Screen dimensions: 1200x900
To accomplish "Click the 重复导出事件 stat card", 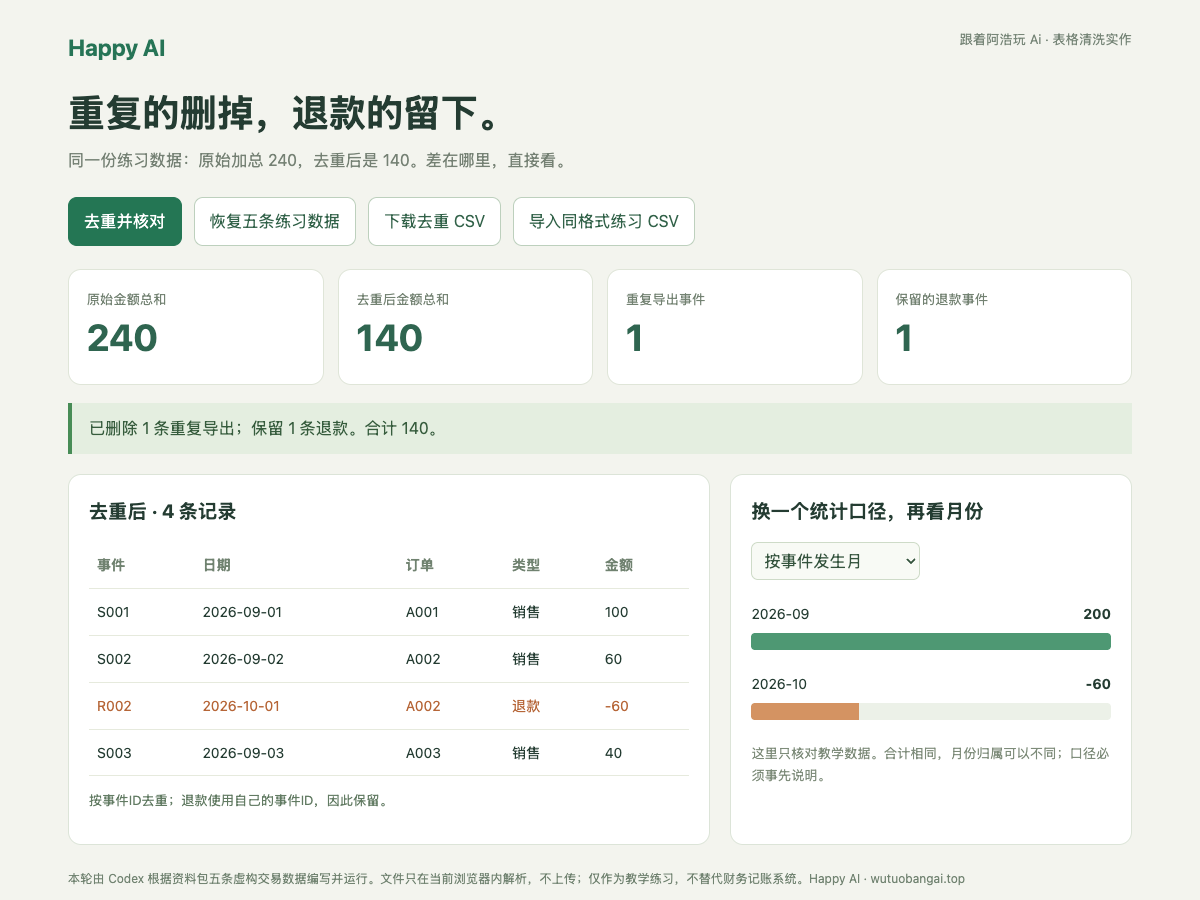I will tap(735, 327).
